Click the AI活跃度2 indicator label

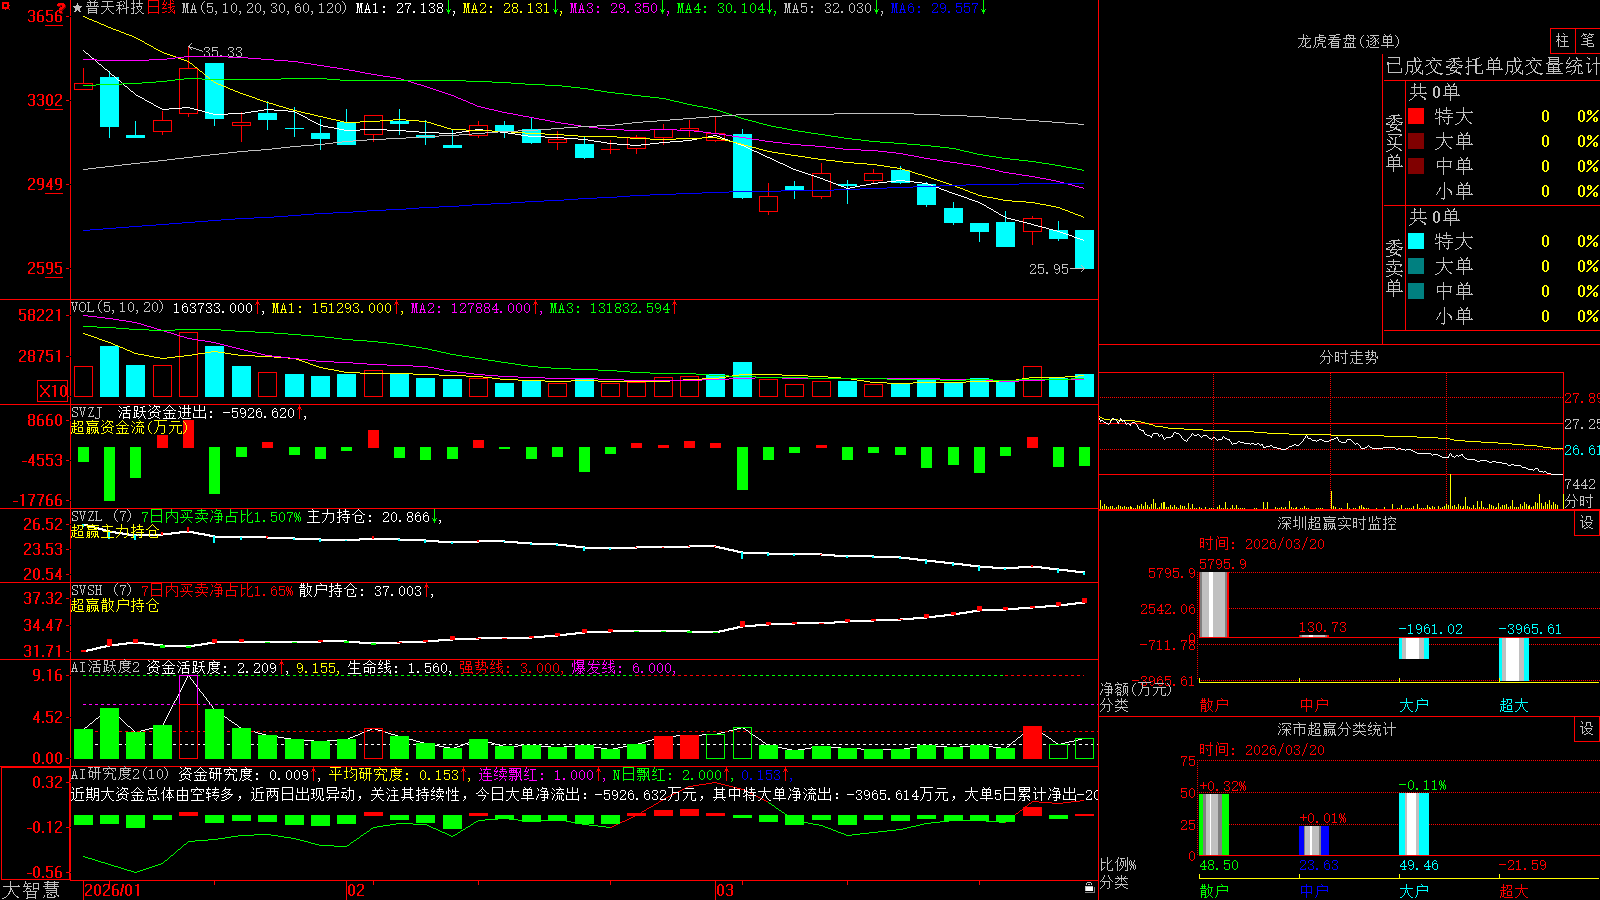point(105,668)
